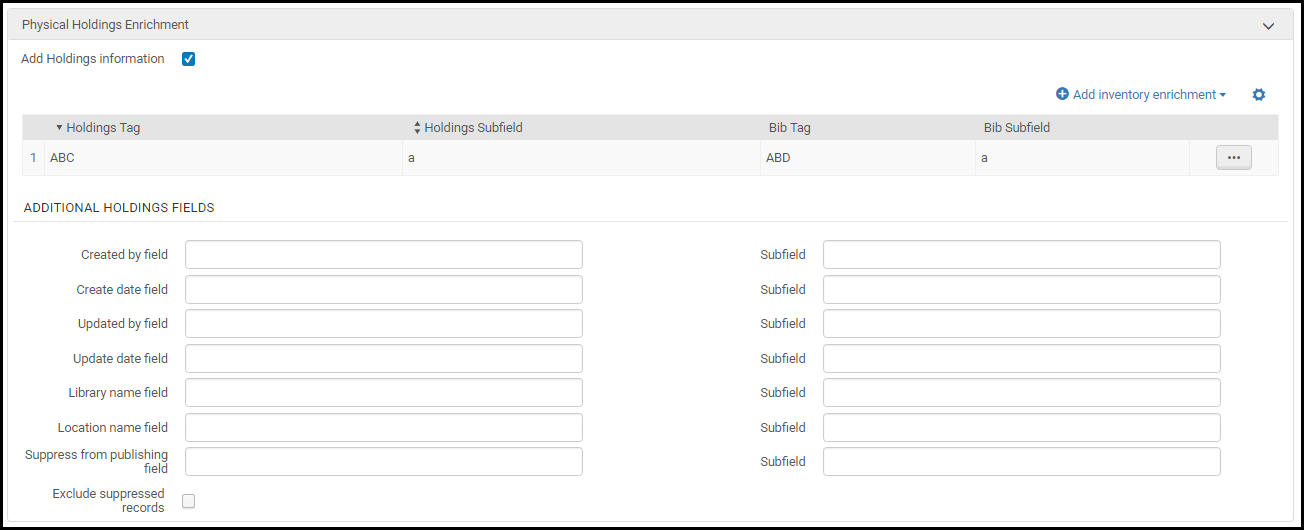This screenshot has width=1304, height=530.
Task: Open the row actions ellipsis button
Action: [x=1233, y=158]
